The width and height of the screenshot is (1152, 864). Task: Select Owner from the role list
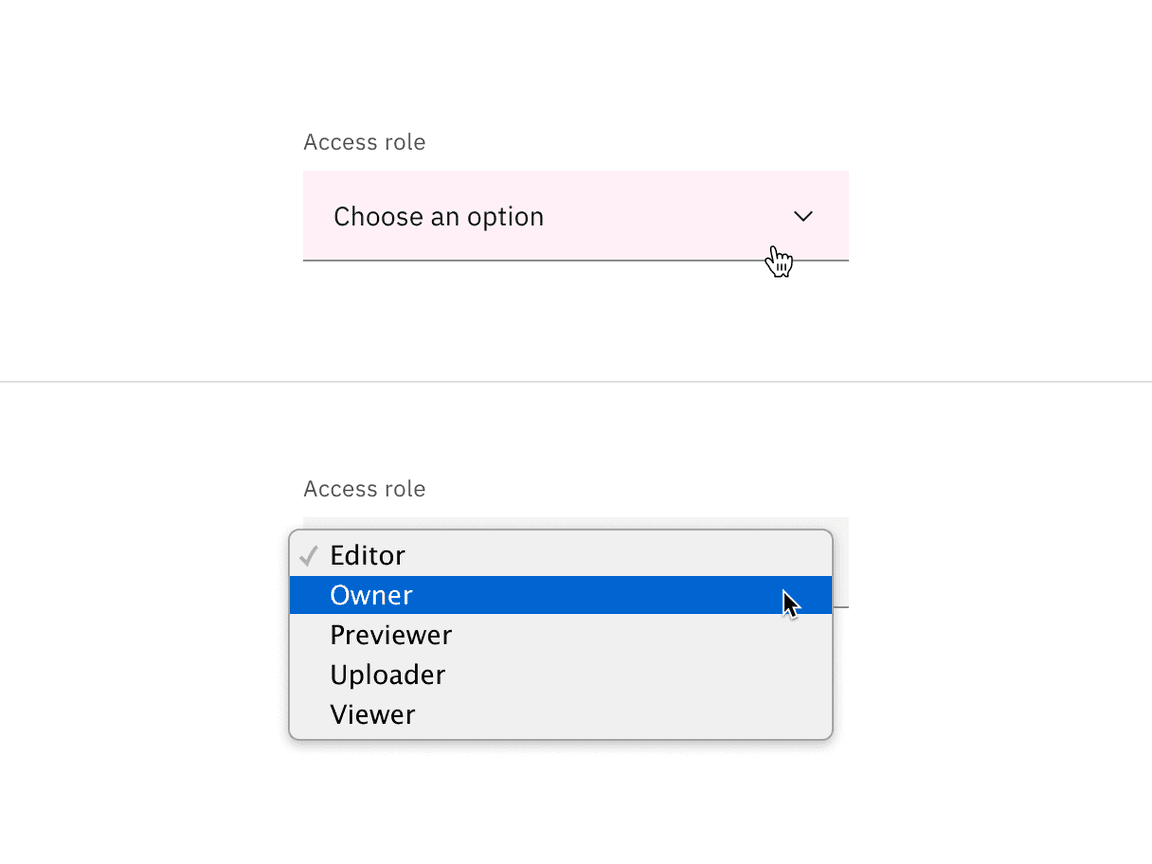(371, 595)
